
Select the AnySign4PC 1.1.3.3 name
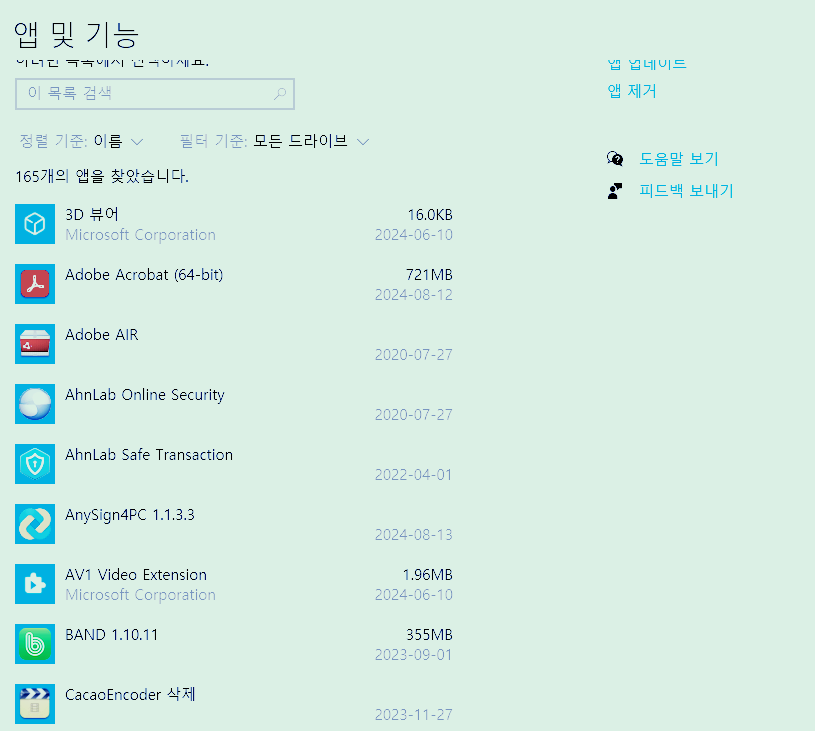tap(130, 515)
